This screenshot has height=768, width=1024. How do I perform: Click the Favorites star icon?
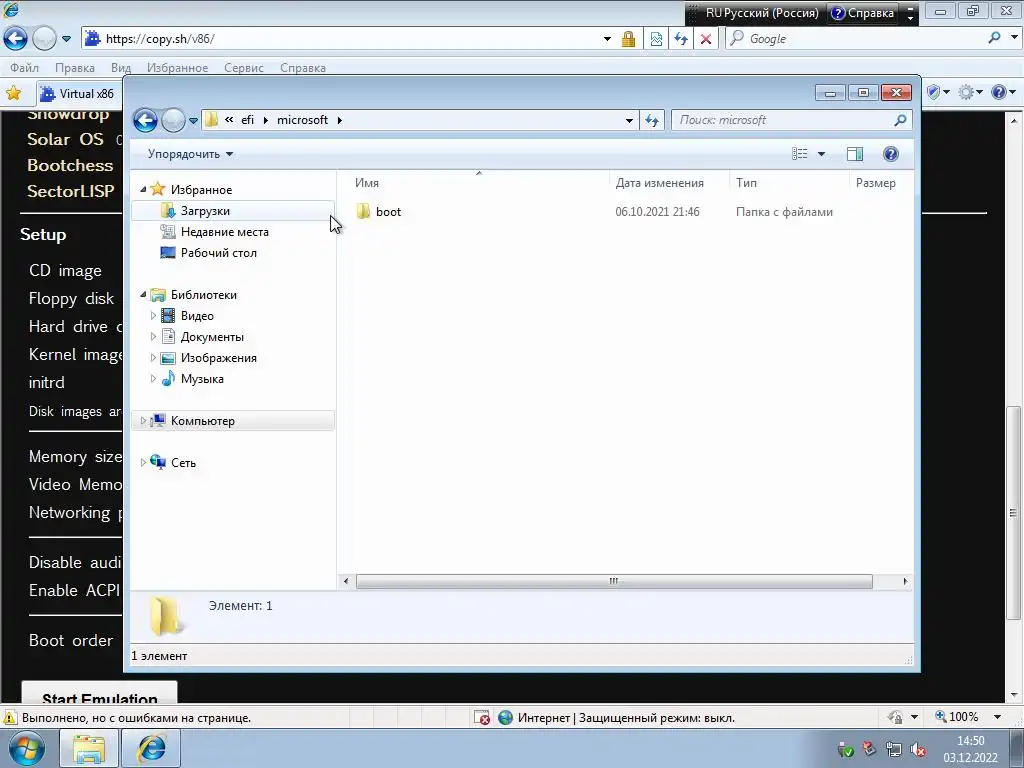13,93
